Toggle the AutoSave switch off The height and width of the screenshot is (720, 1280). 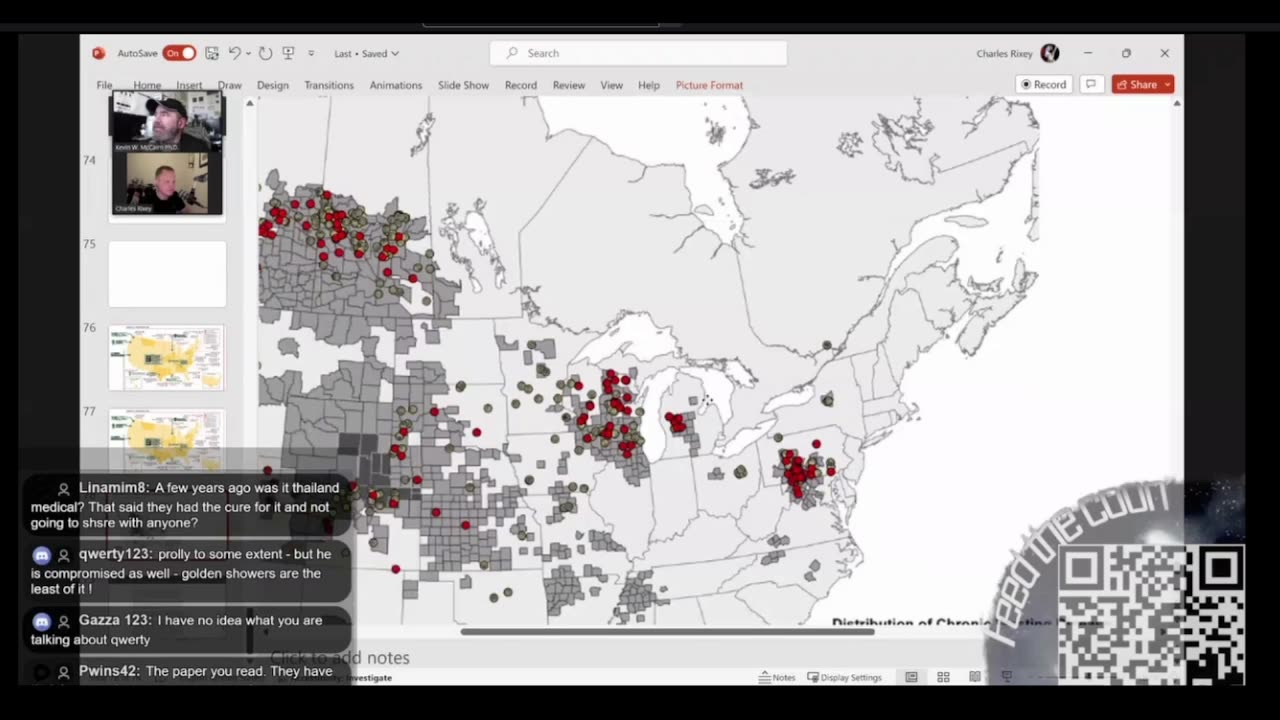[x=180, y=53]
